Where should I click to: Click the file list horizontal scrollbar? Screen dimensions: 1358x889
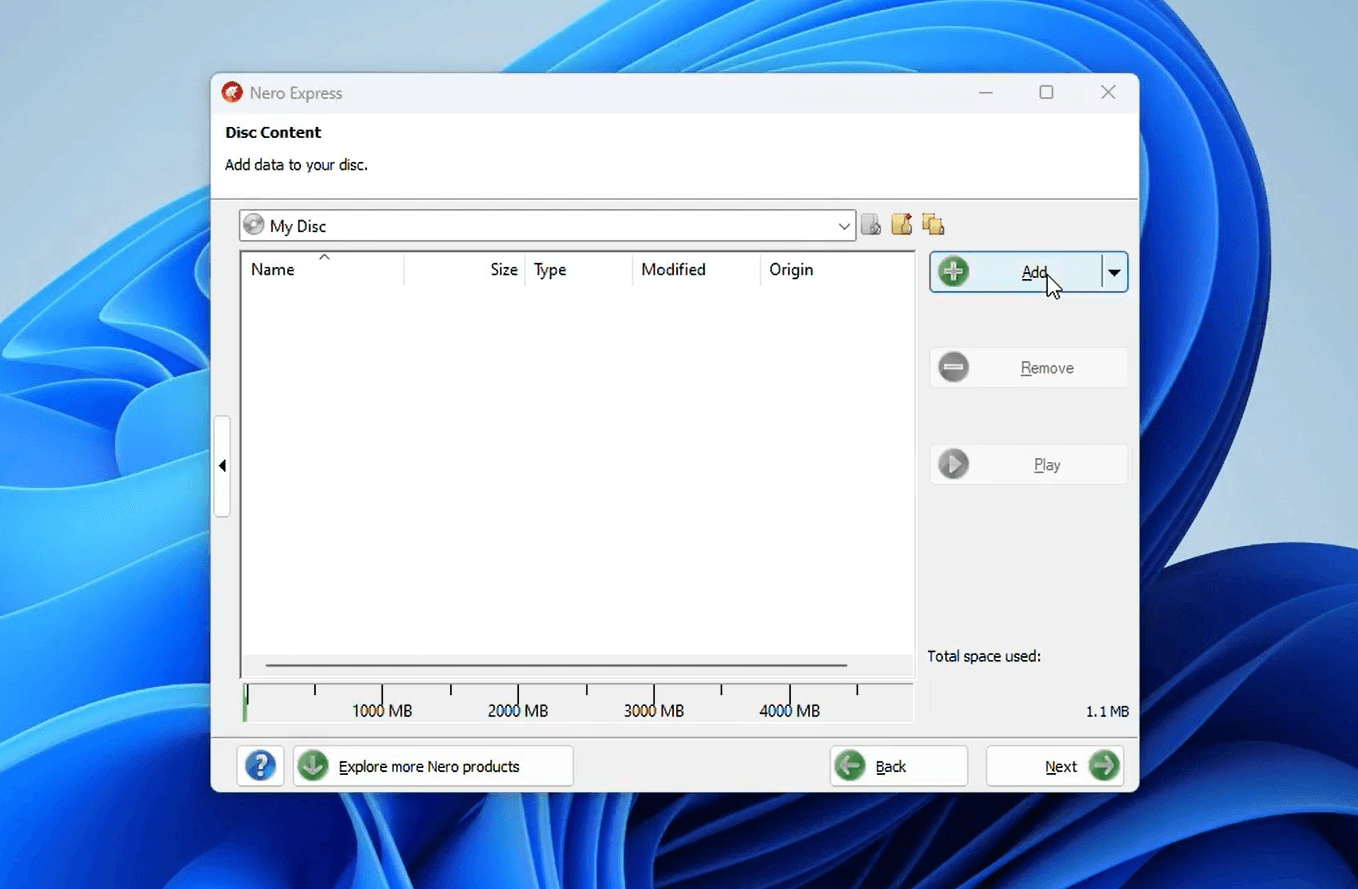point(556,665)
